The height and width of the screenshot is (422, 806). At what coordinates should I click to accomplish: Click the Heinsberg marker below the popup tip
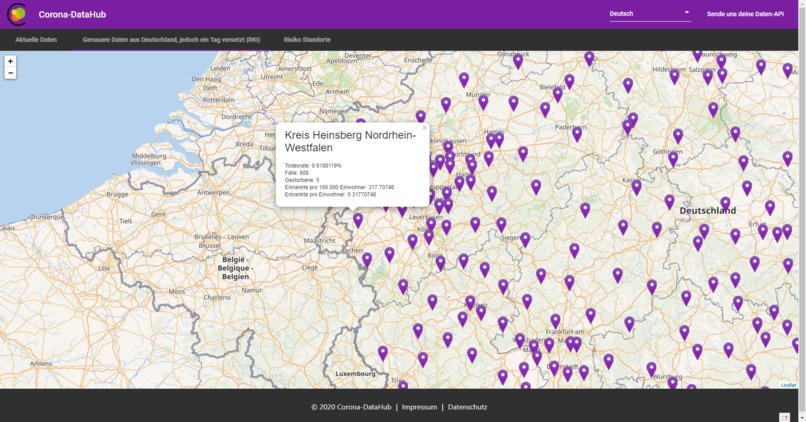[x=358, y=220]
